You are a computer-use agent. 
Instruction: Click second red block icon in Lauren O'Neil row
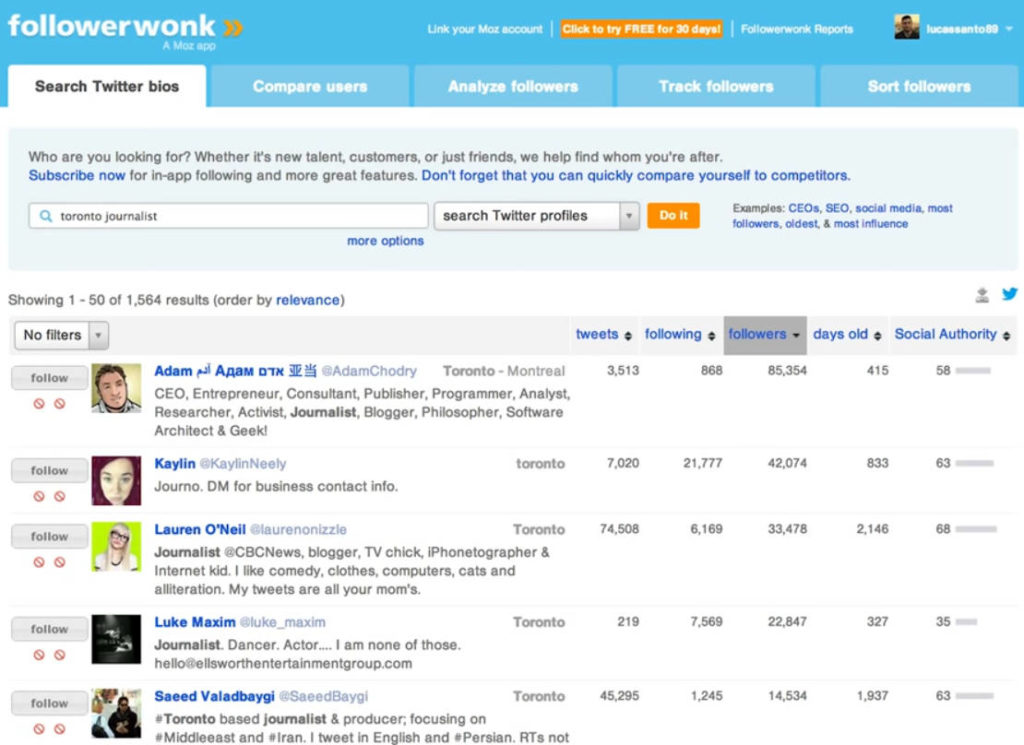coord(59,562)
